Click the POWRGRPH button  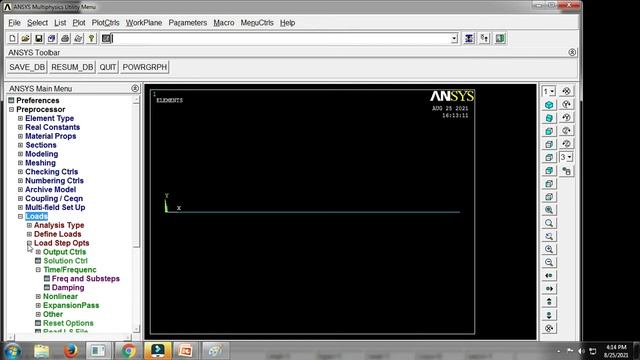pos(144,67)
